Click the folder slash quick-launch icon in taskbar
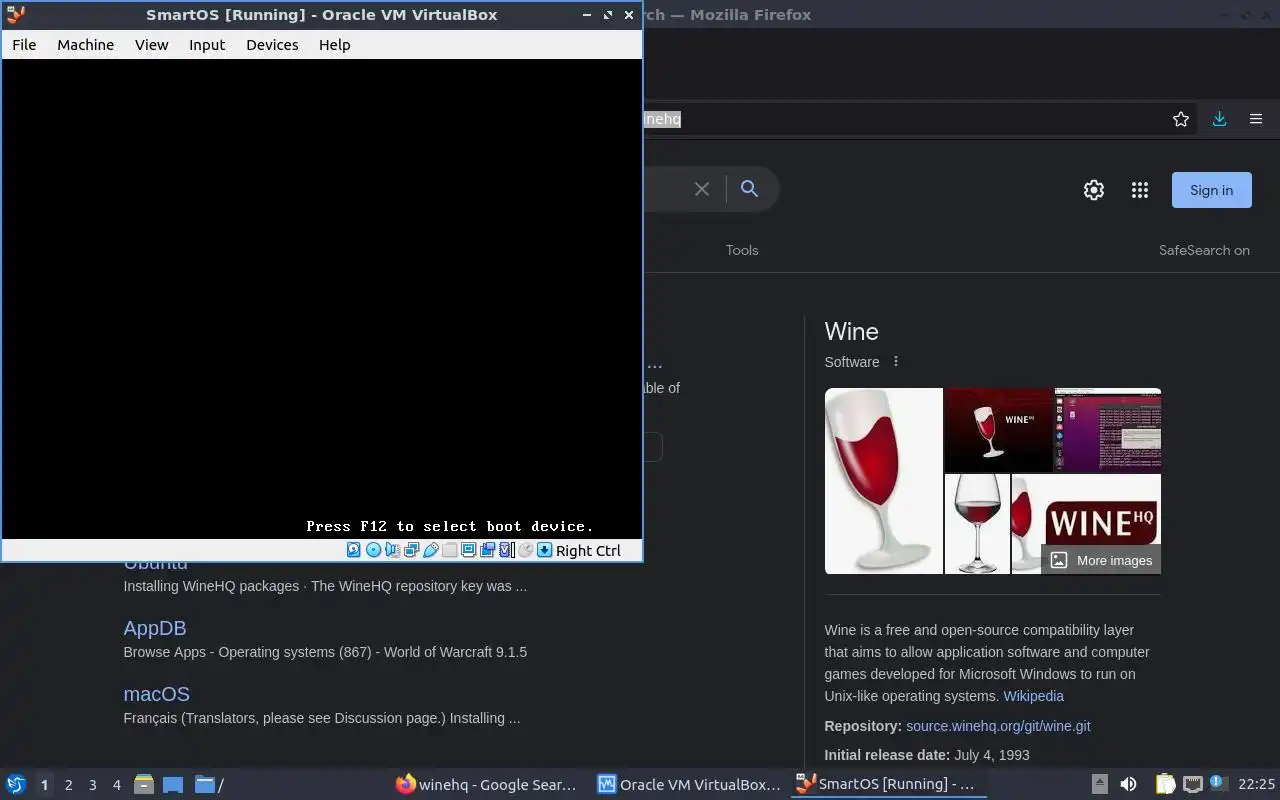Screen dimensions: 1280x800 [x=209, y=785]
